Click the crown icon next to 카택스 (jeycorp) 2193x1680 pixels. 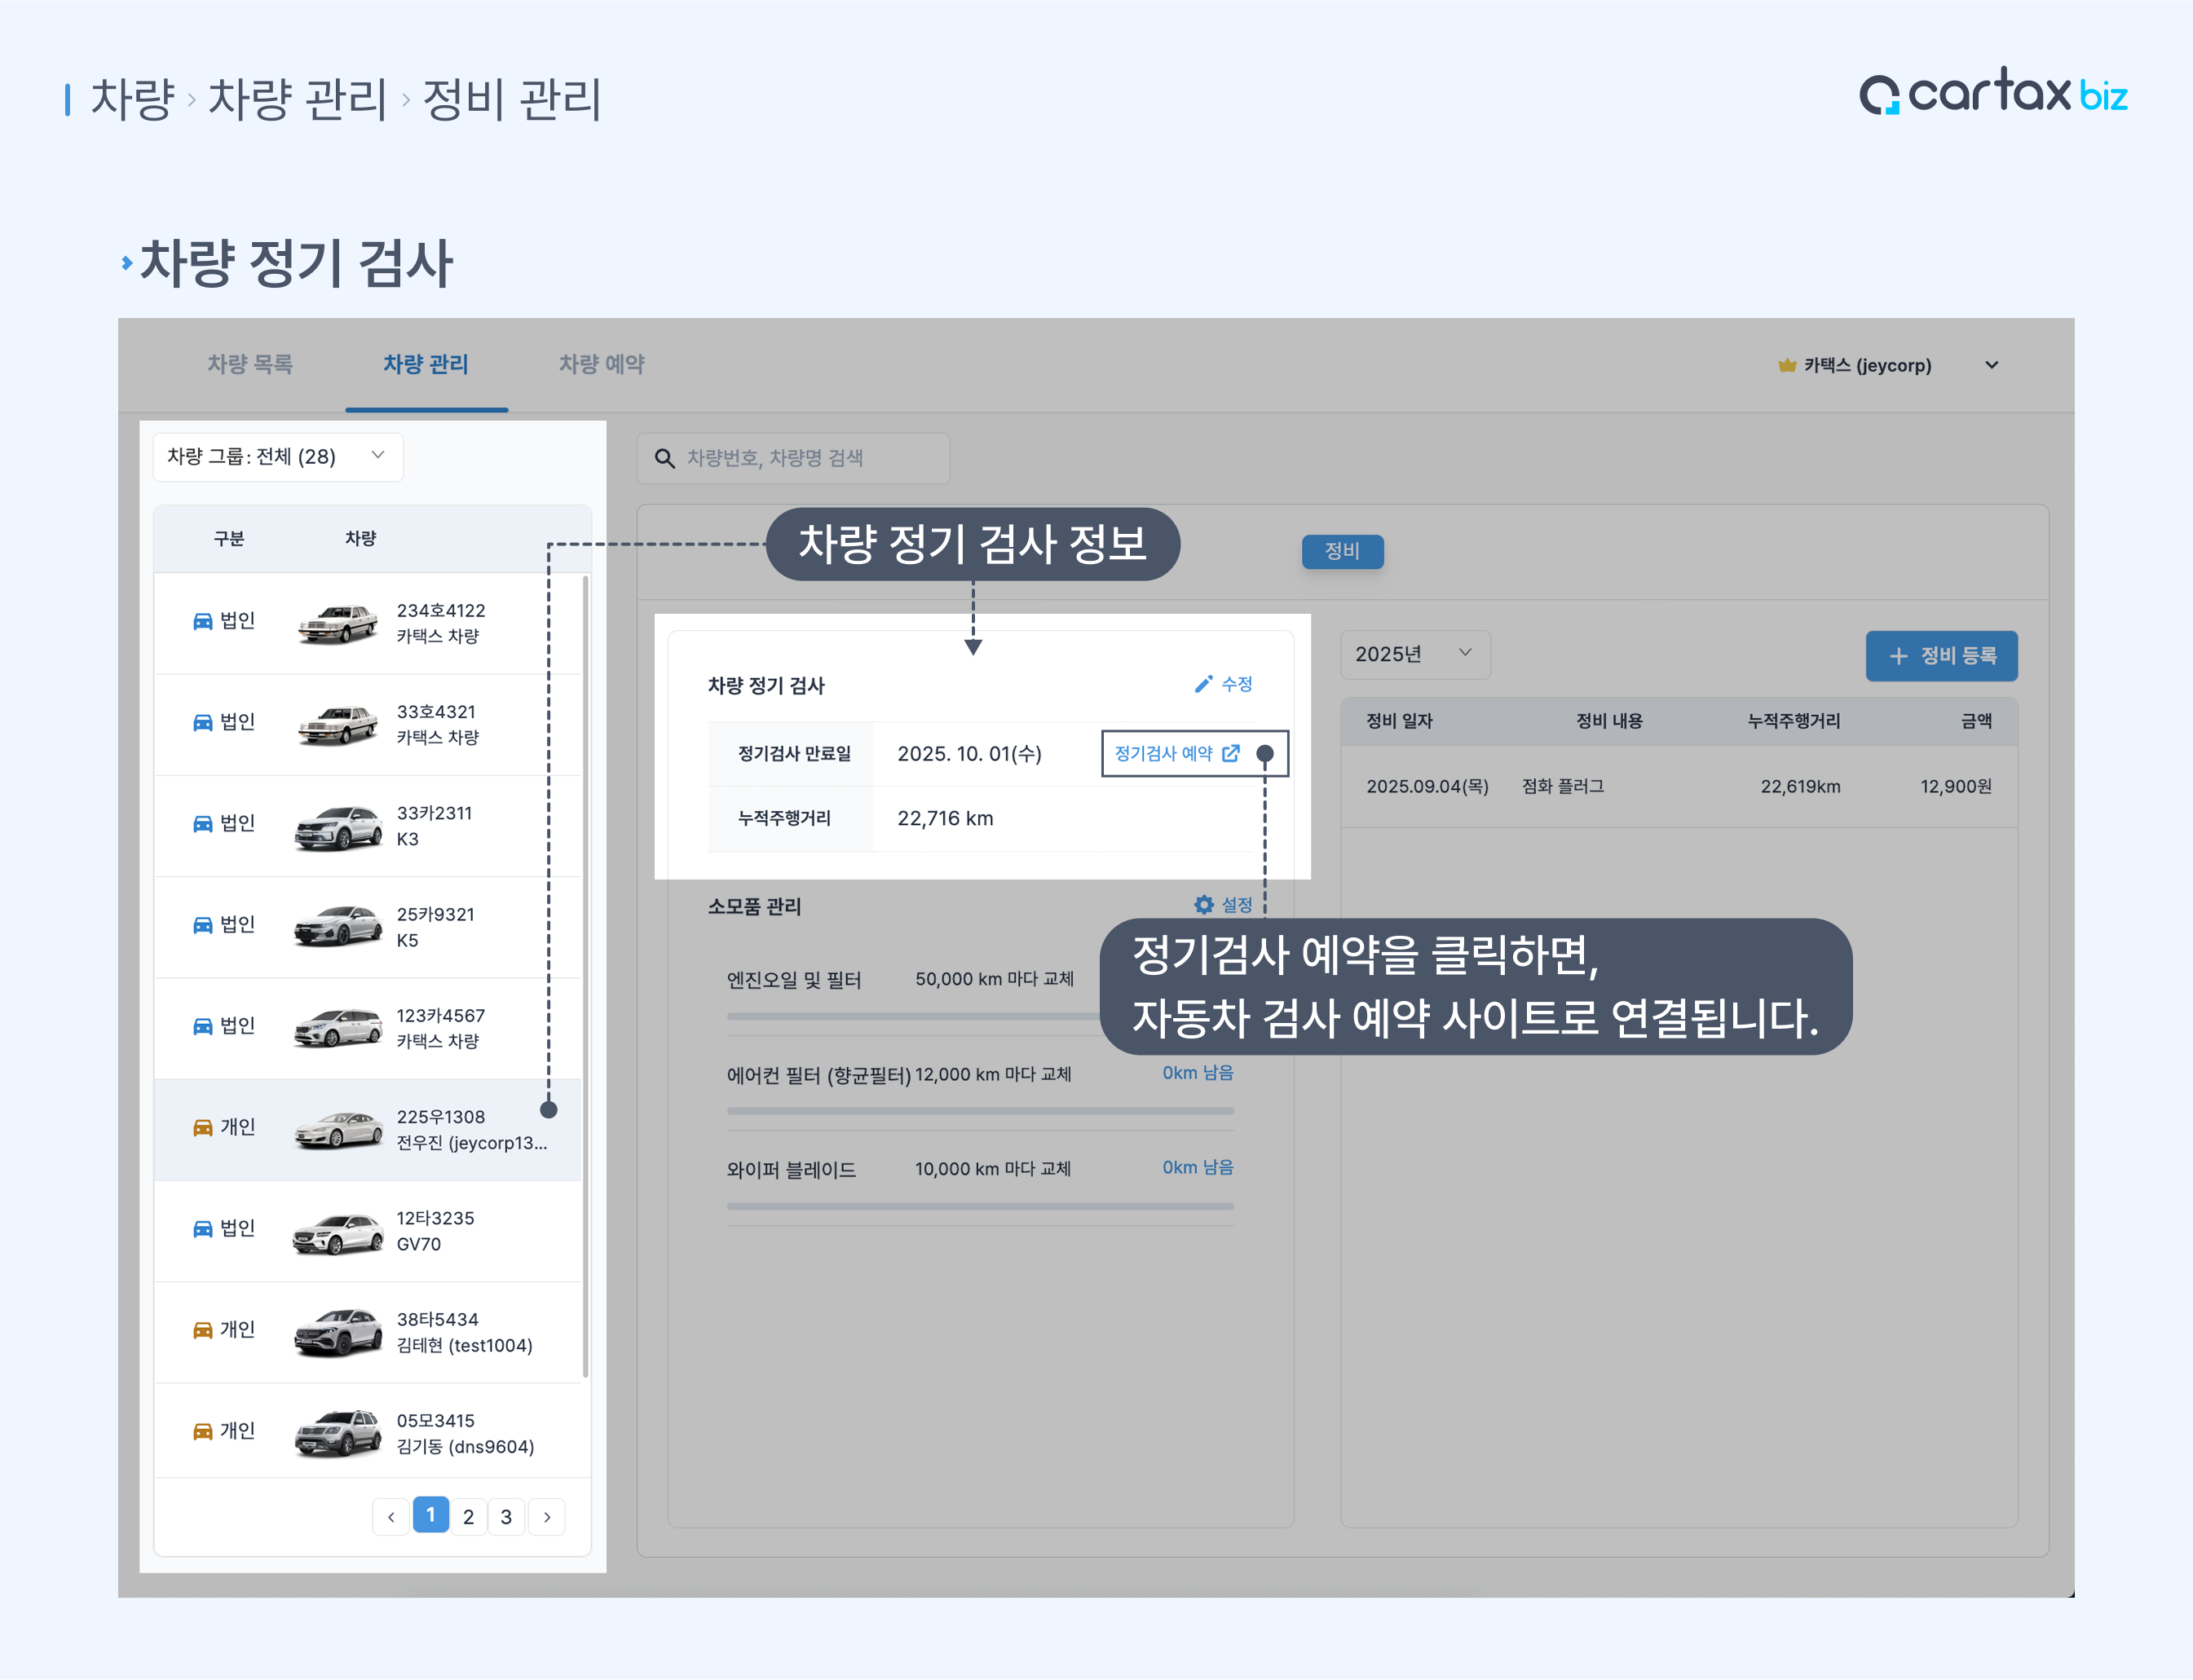coord(1787,365)
